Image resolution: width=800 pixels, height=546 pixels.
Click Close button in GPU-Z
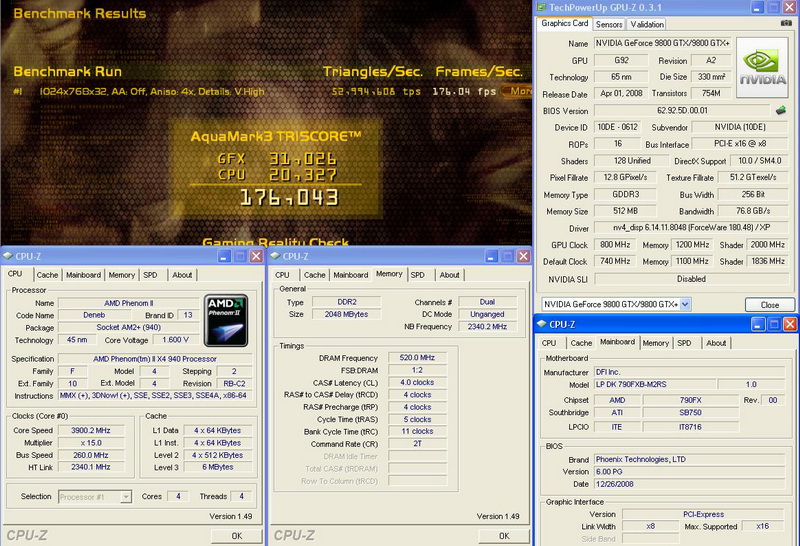(769, 305)
